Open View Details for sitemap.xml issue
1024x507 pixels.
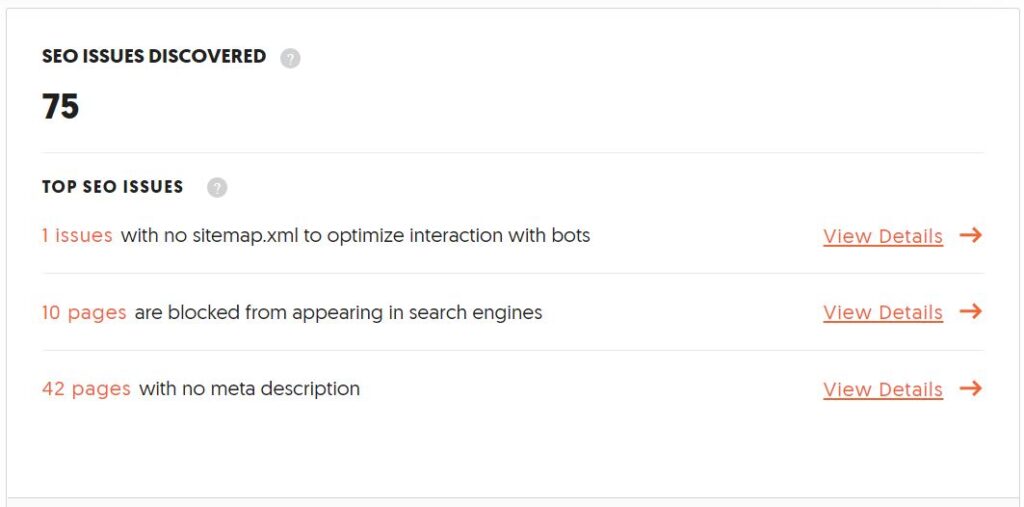[x=883, y=236]
